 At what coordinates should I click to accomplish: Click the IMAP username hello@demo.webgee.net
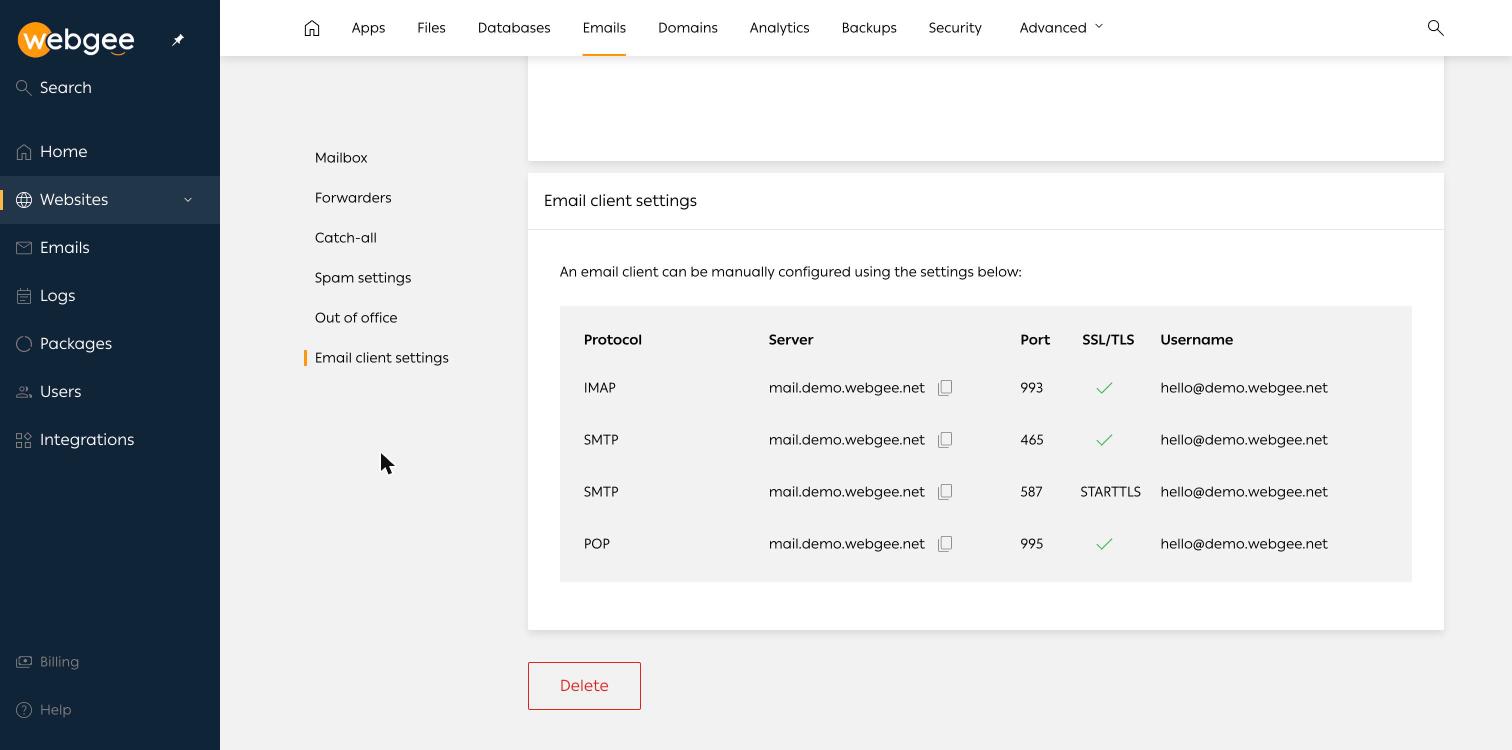[1244, 388]
